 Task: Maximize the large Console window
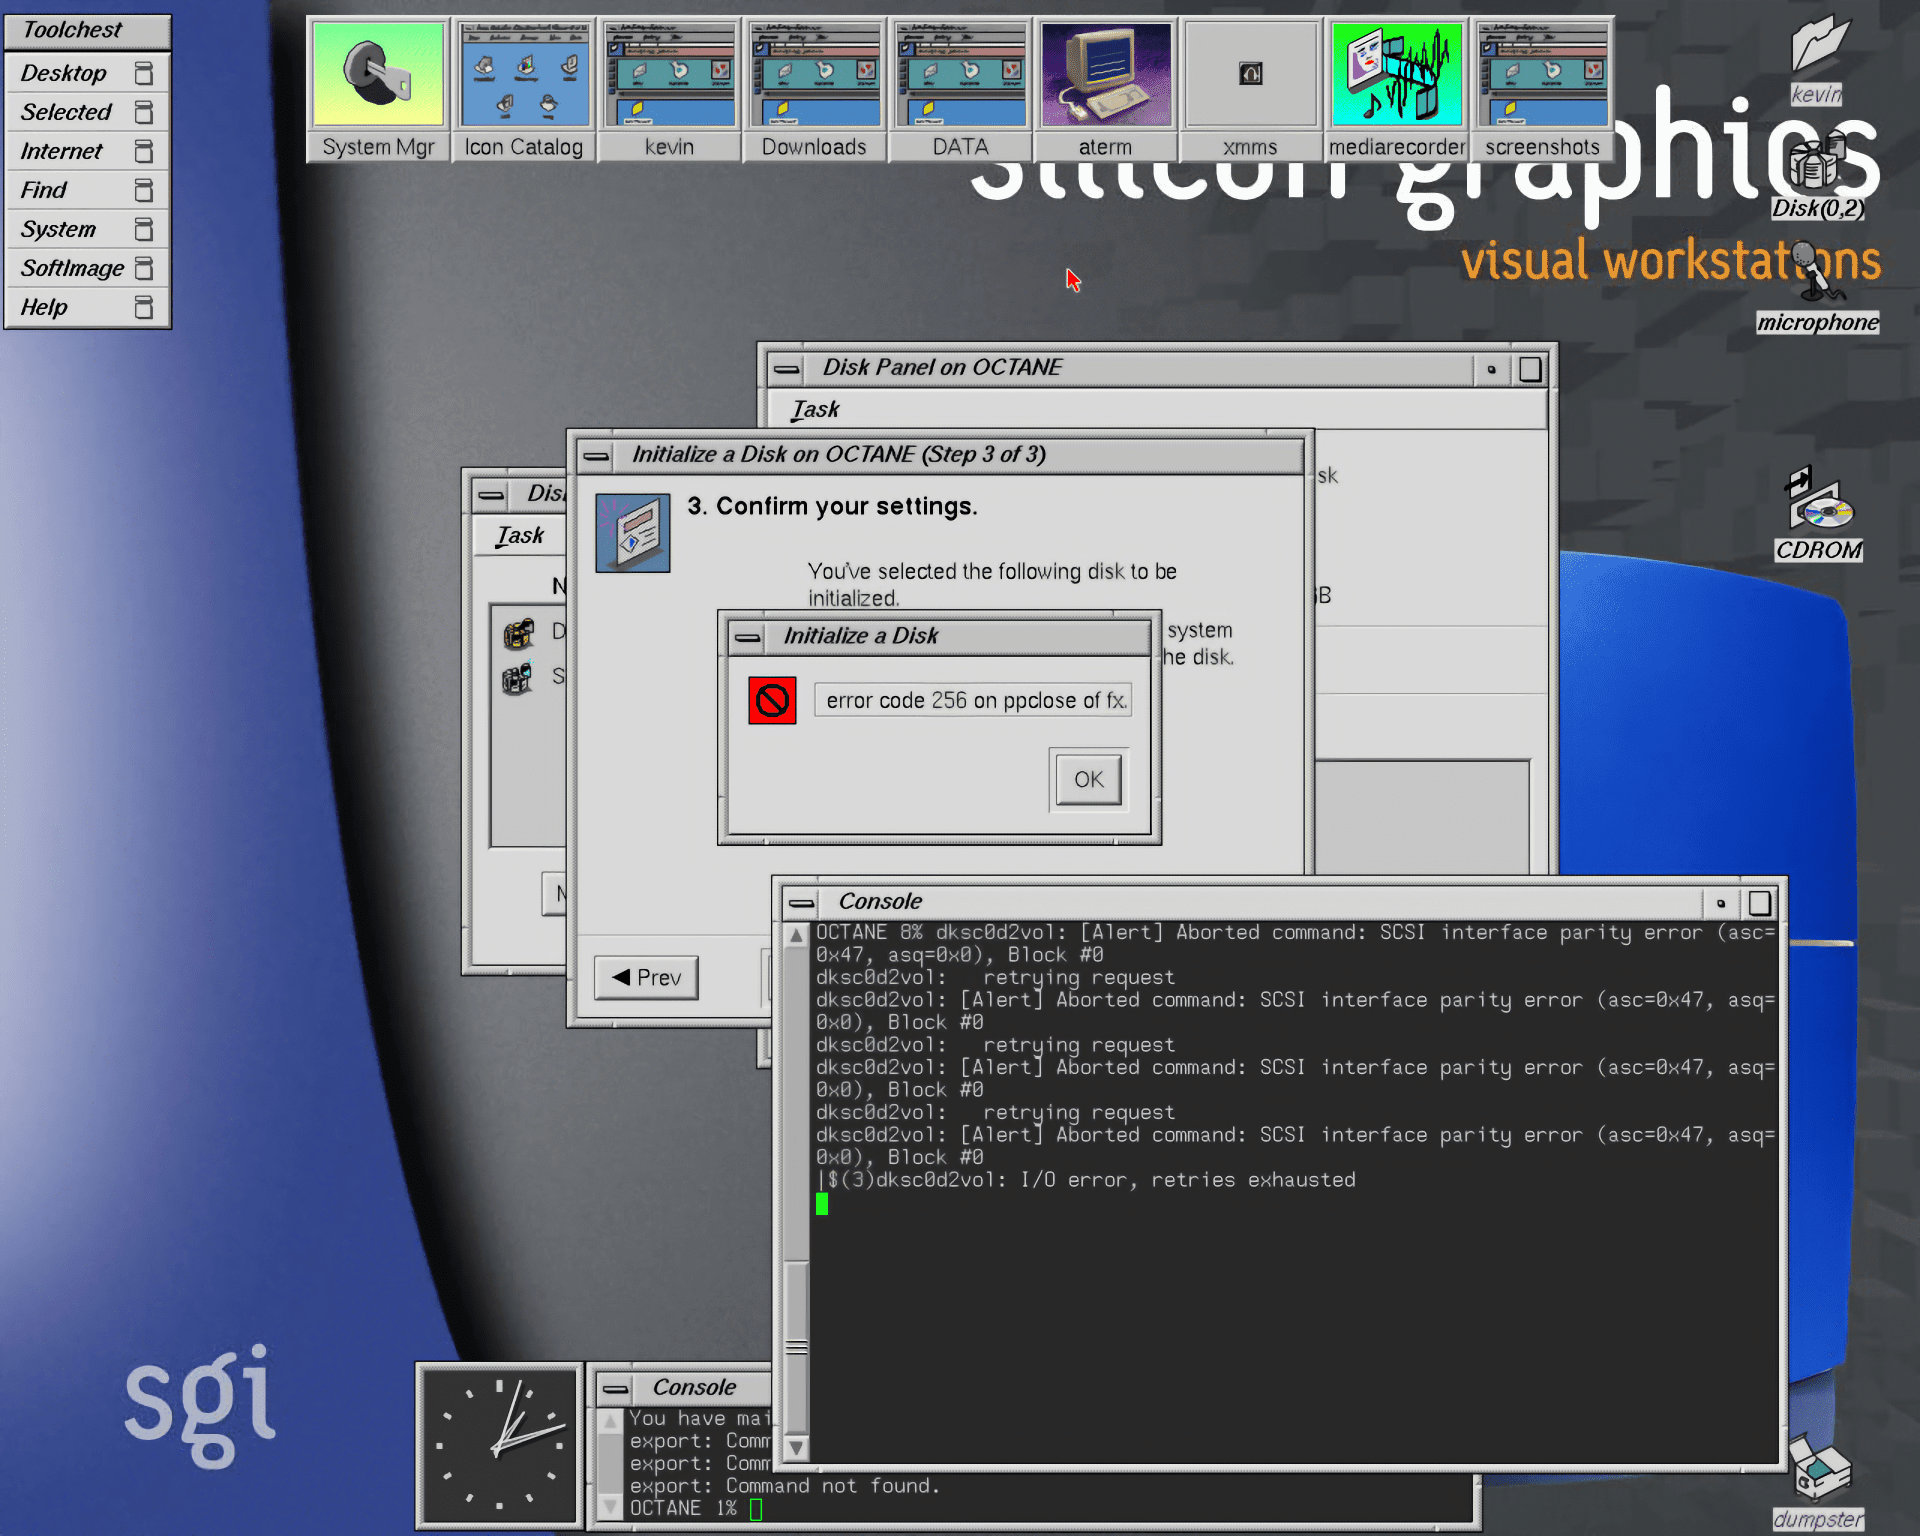click(x=1760, y=903)
